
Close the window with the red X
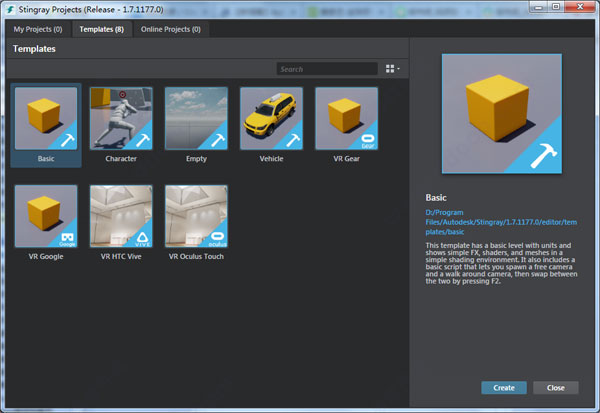pyautogui.click(x=580, y=7)
